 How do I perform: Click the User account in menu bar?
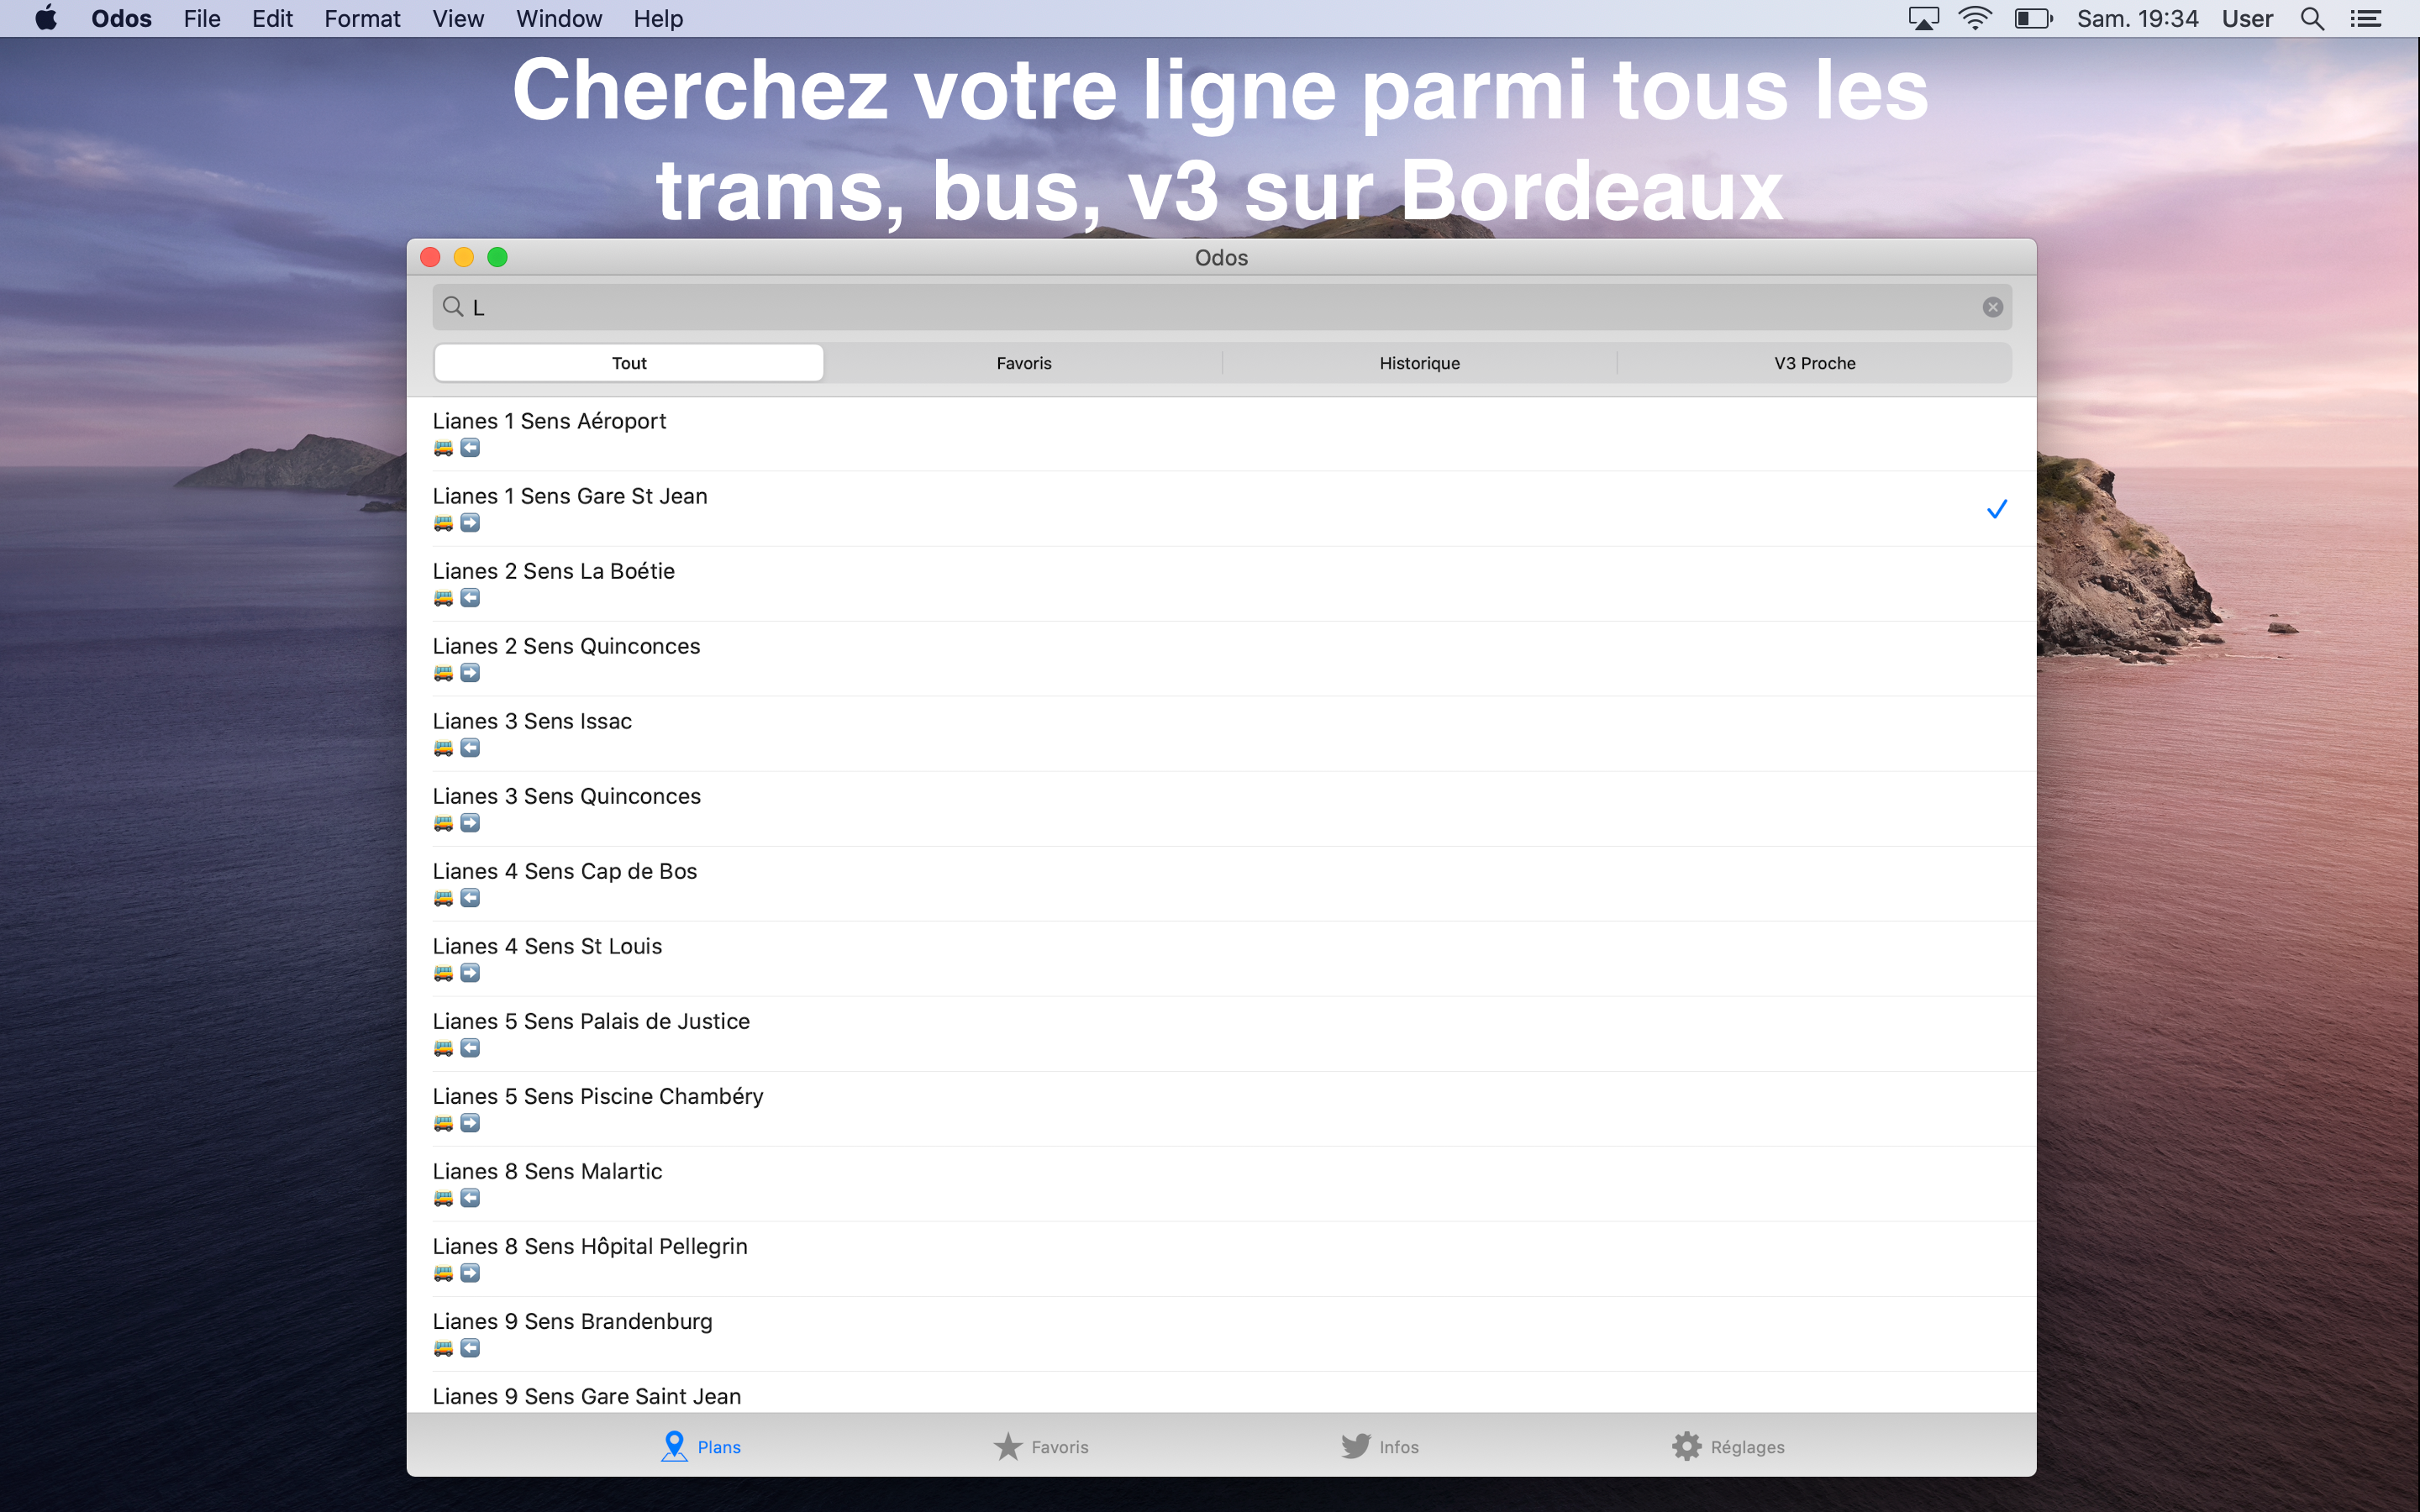[2247, 19]
